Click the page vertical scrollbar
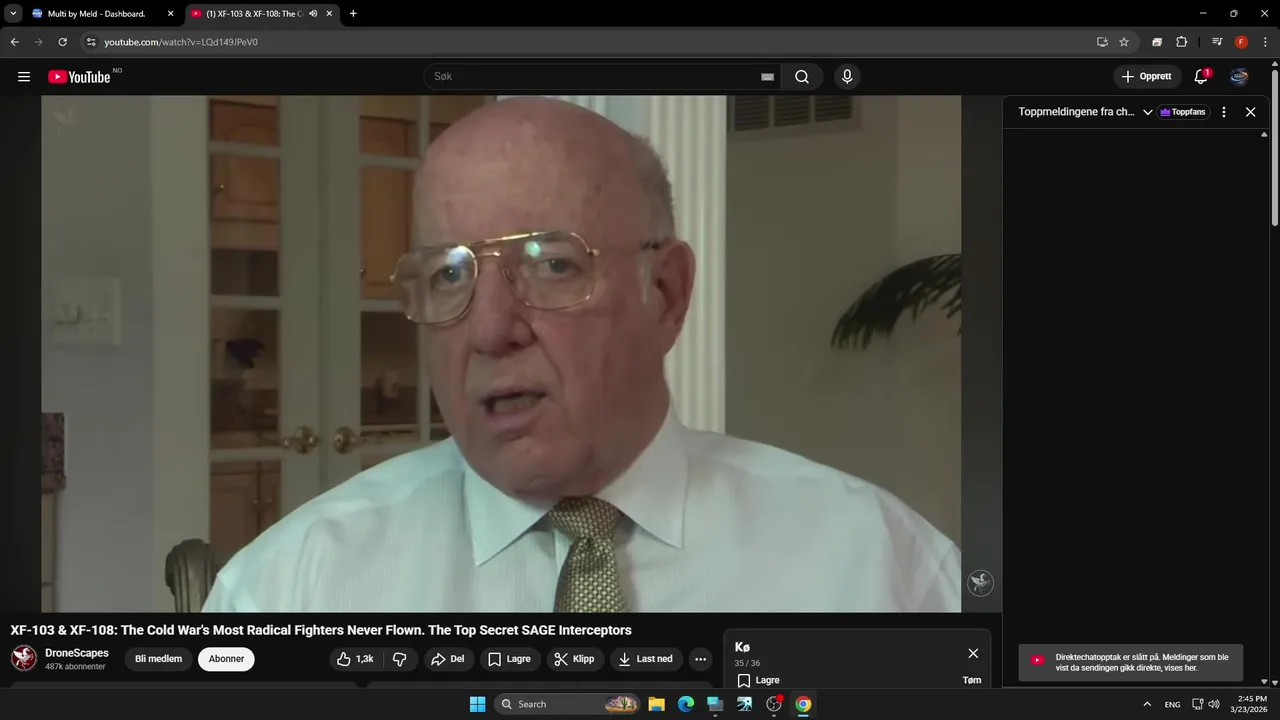1280x720 pixels. pos(1275,148)
